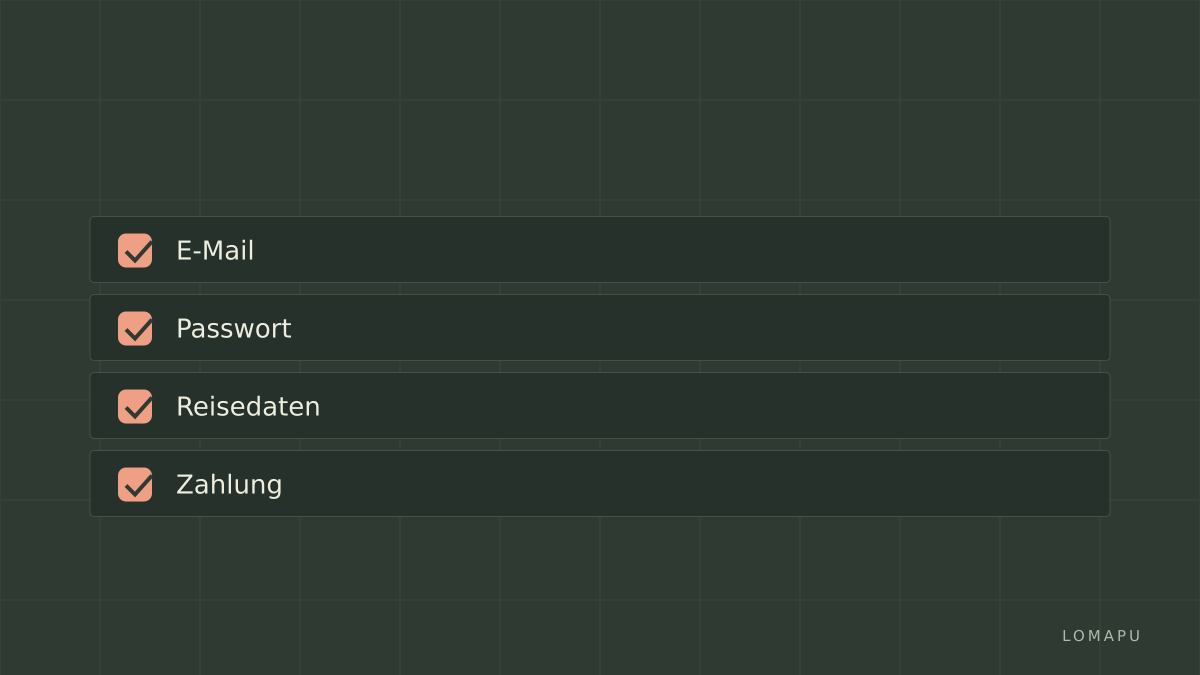Click the checkmark icon beside Passwort
The width and height of the screenshot is (1200, 675).
138,327
